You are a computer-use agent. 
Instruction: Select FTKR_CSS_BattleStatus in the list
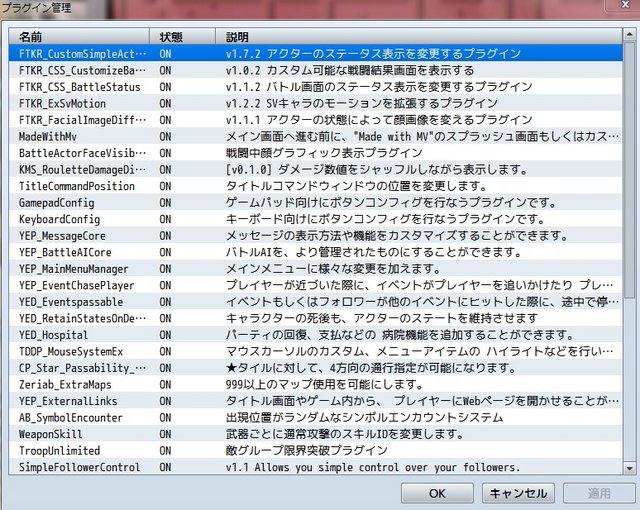316,87
